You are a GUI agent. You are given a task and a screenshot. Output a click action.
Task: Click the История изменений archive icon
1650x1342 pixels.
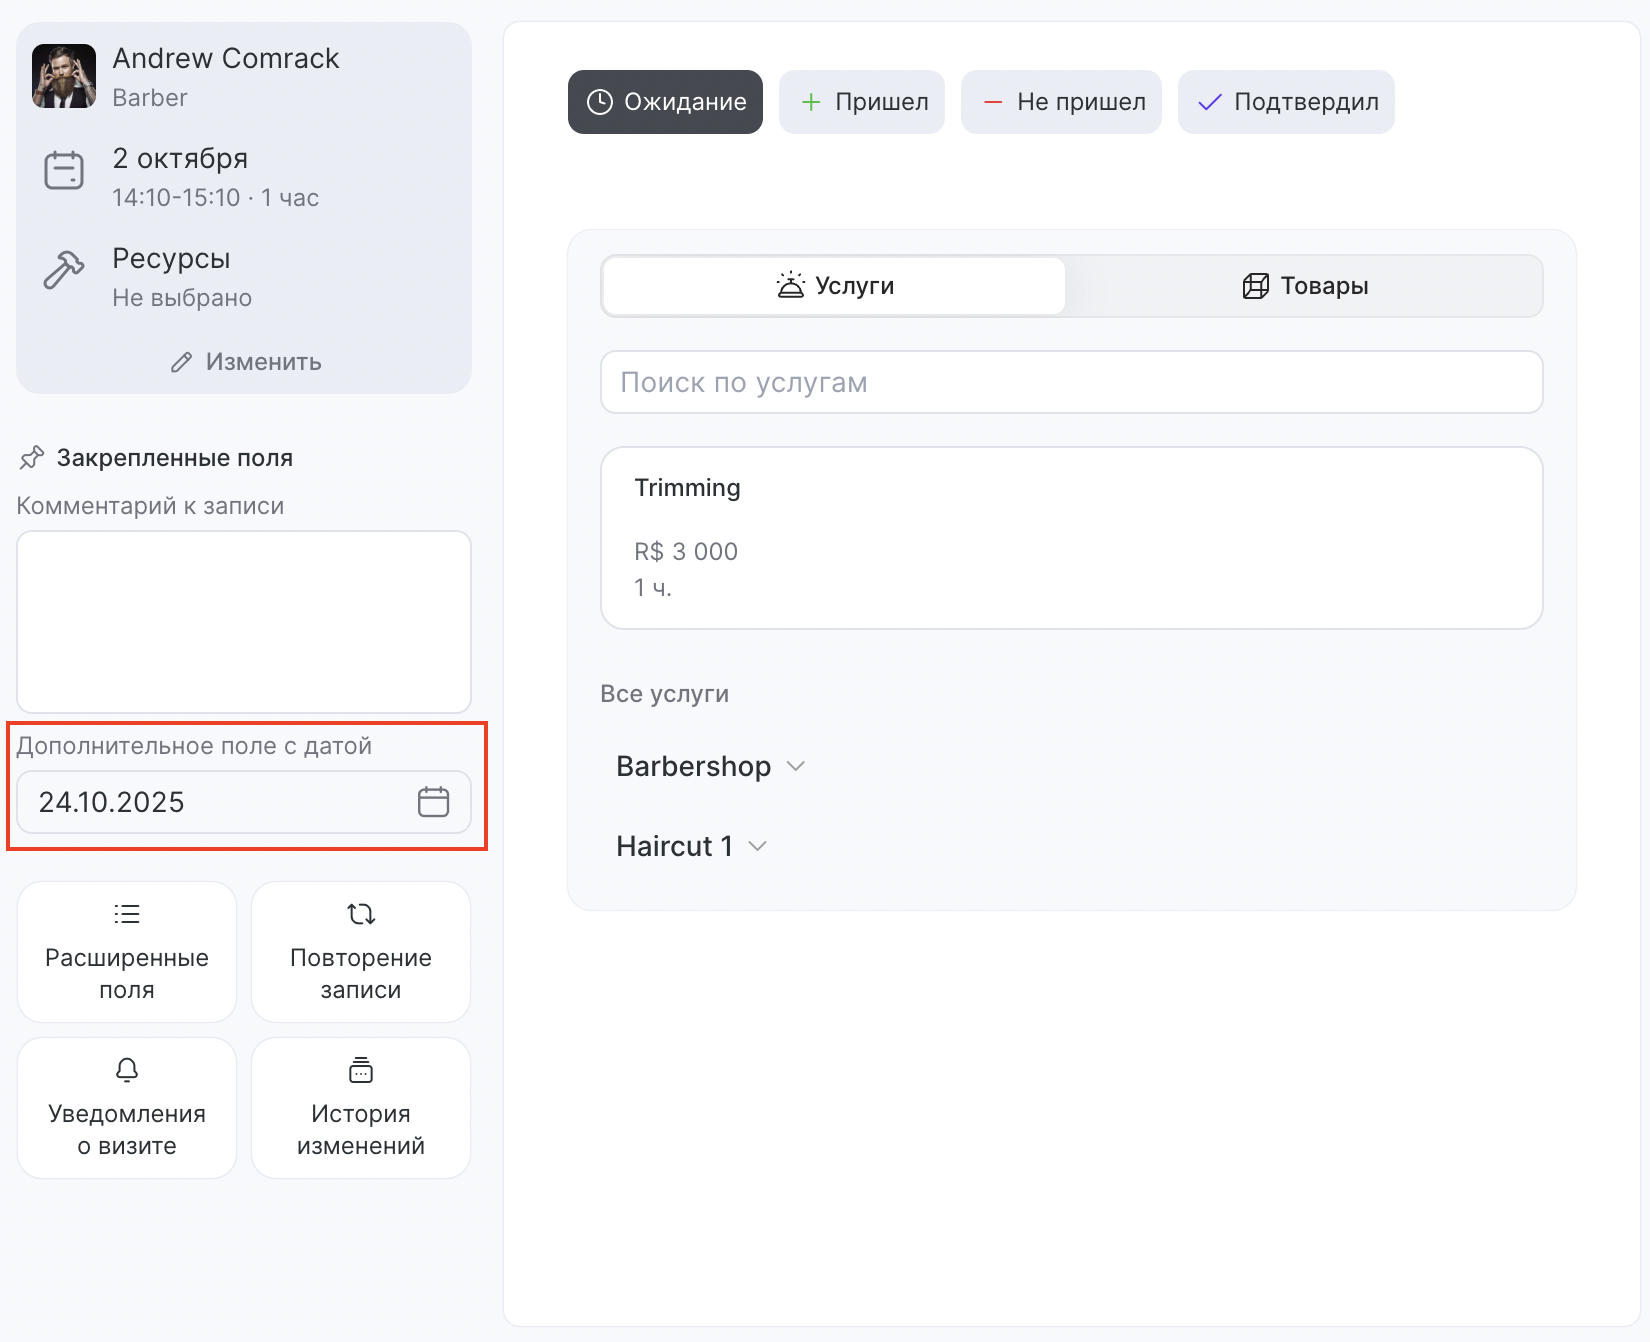point(361,1070)
